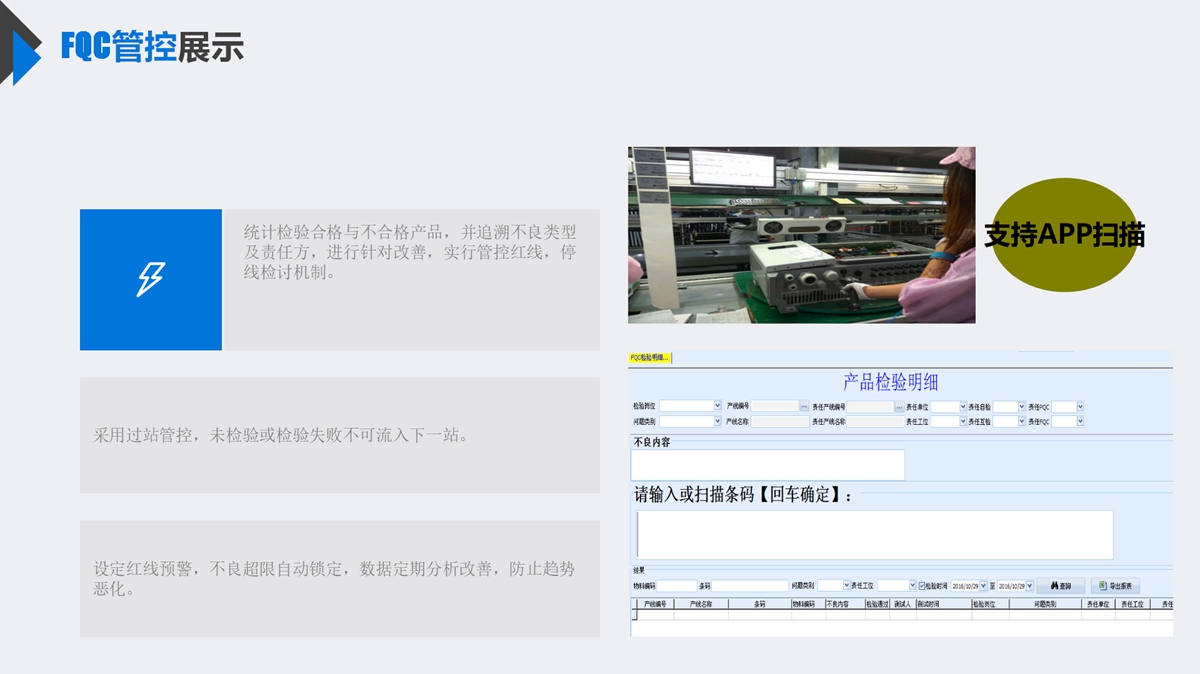
Task: Open the start date picker dropdown
Action: 983,586
